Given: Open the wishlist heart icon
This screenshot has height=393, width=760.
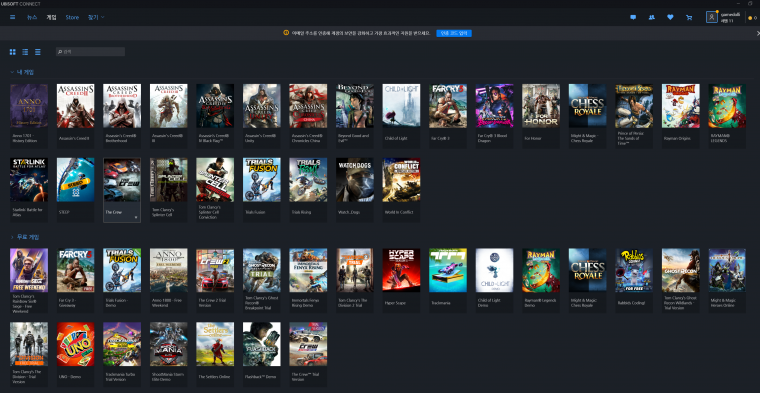Looking at the screenshot, I should tap(670, 17).
